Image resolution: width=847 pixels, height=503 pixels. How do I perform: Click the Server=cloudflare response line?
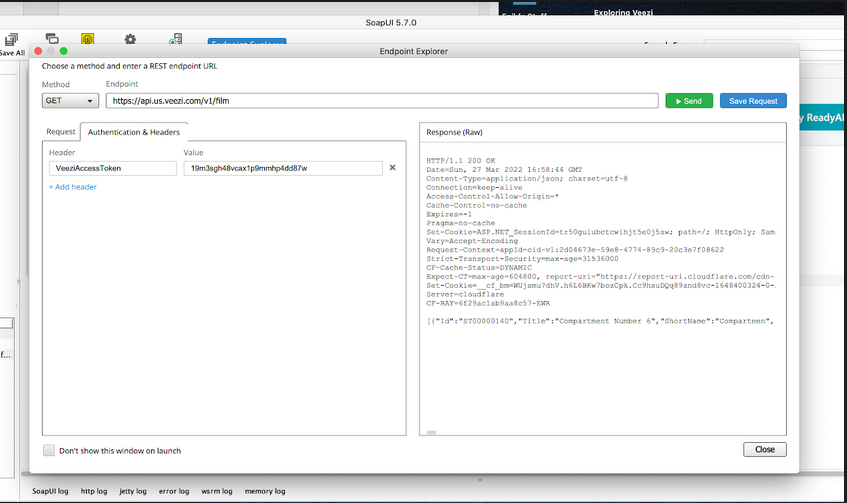click(465, 294)
